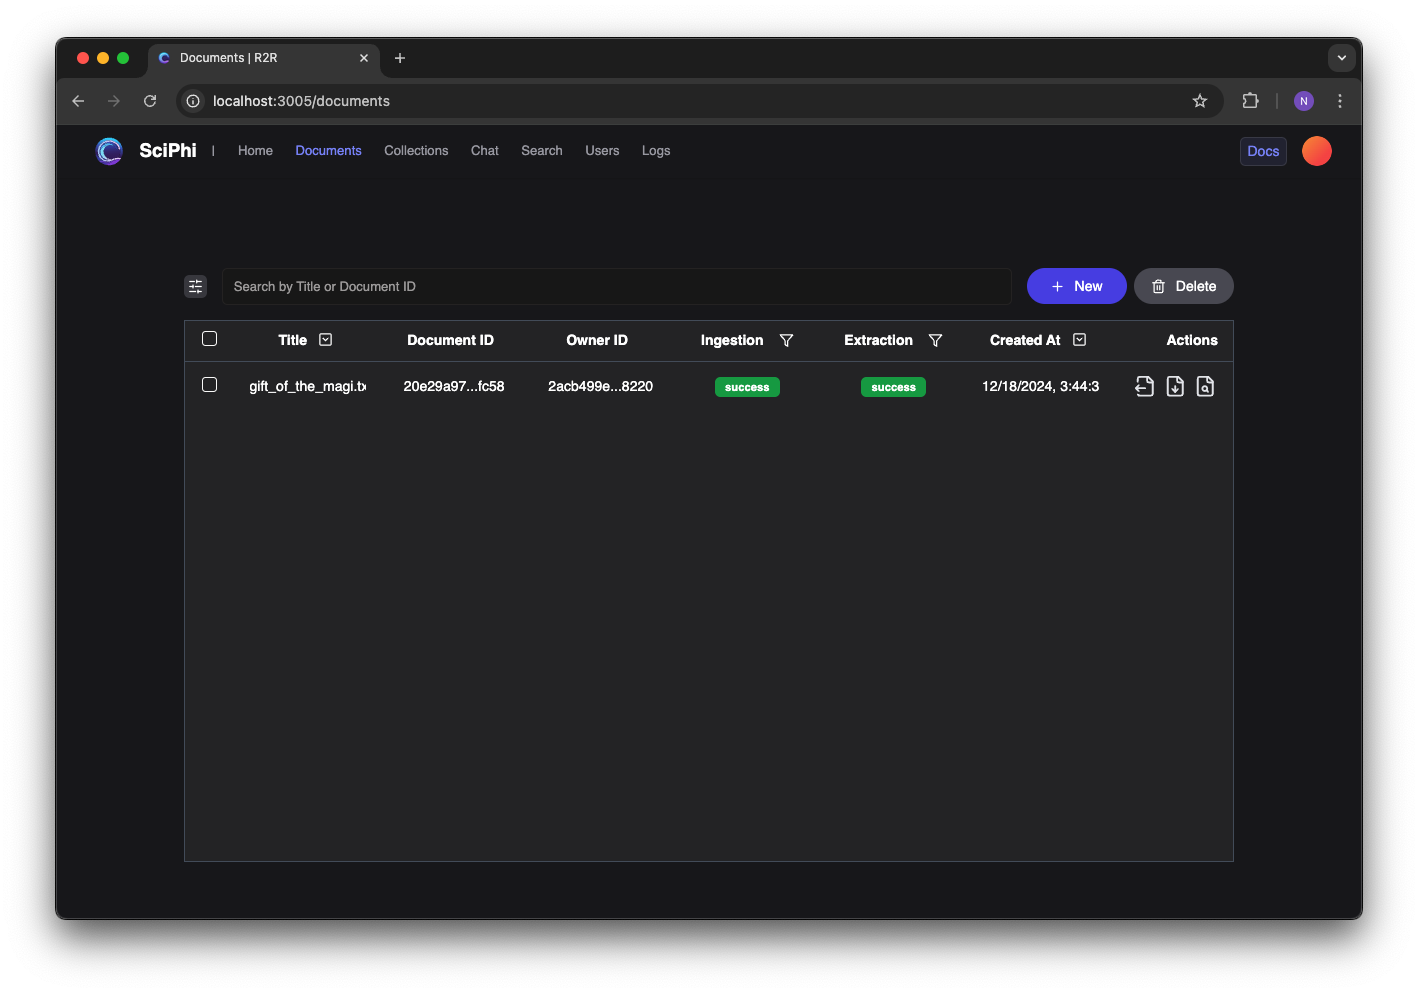Go forward in the browser

click(x=114, y=101)
